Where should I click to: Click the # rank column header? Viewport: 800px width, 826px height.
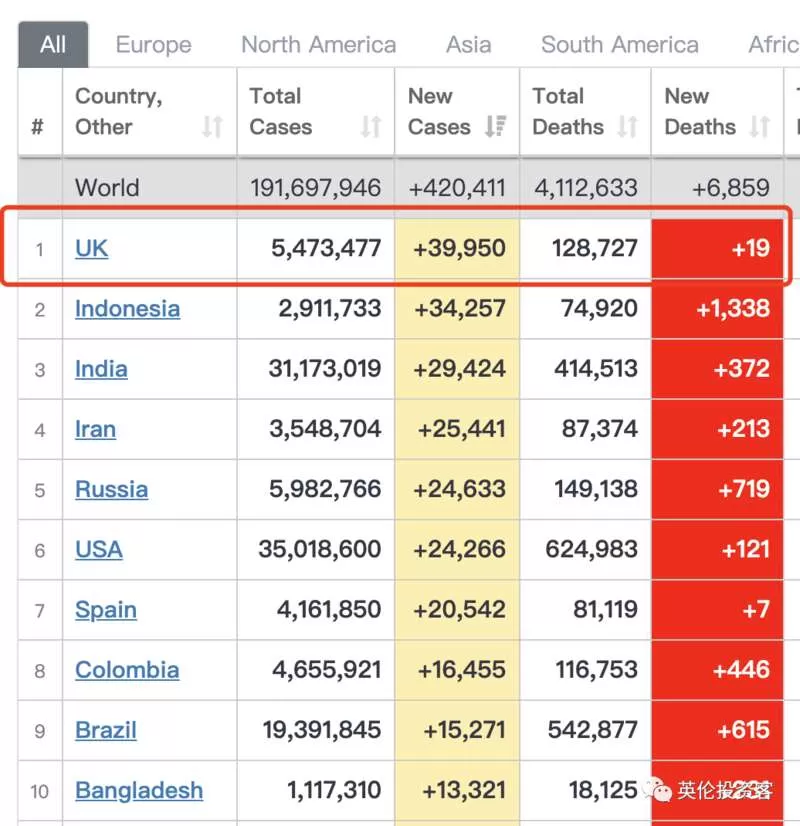(x=37, y=126)
